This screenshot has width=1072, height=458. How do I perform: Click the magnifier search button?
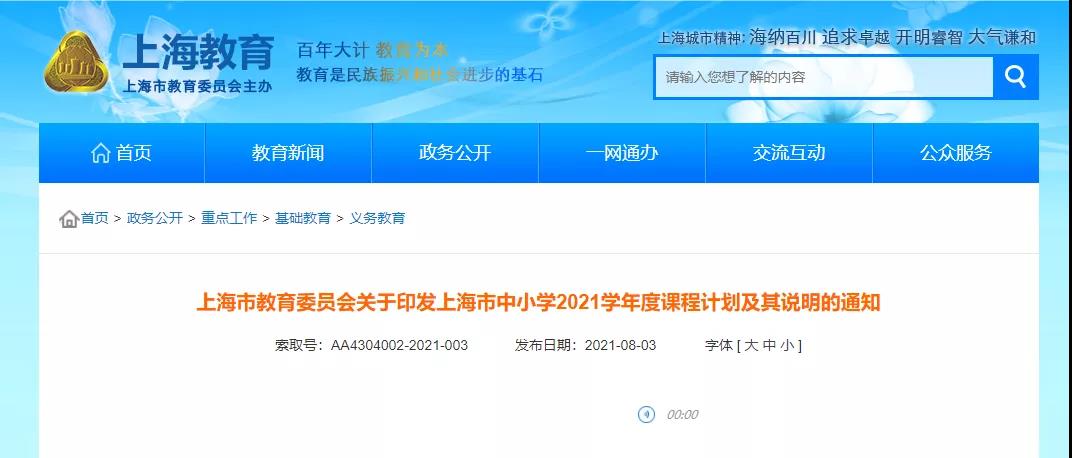pos(1015,77)
